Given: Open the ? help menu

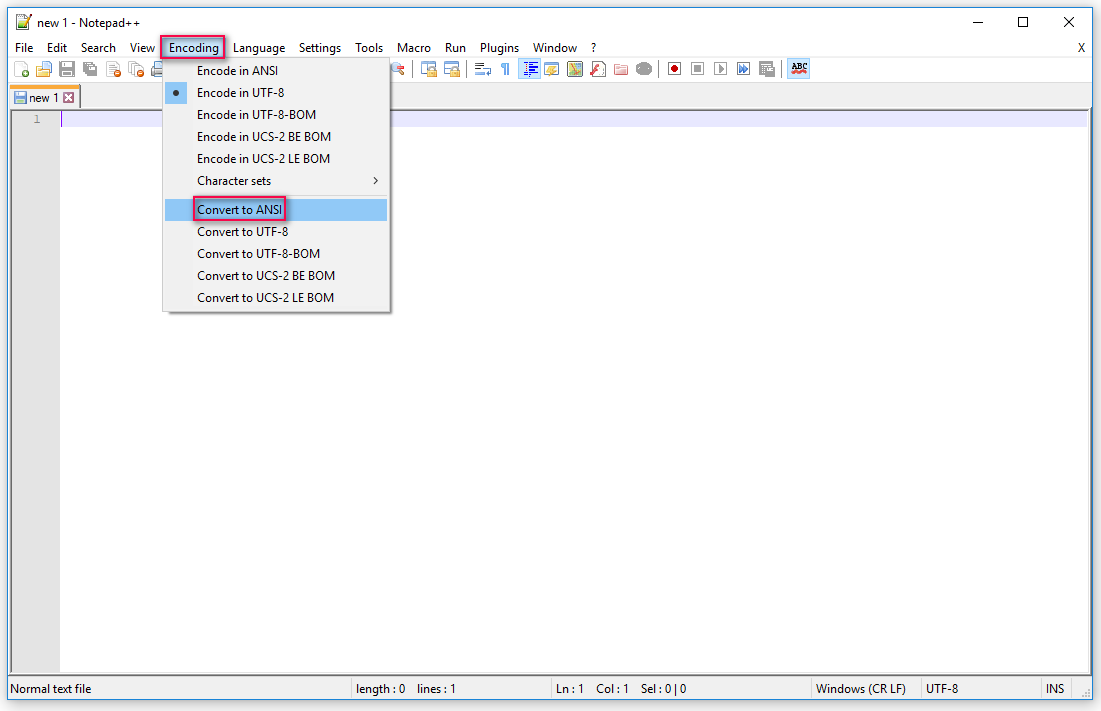Looking at the screenshot, I should [x=593, y=48].
